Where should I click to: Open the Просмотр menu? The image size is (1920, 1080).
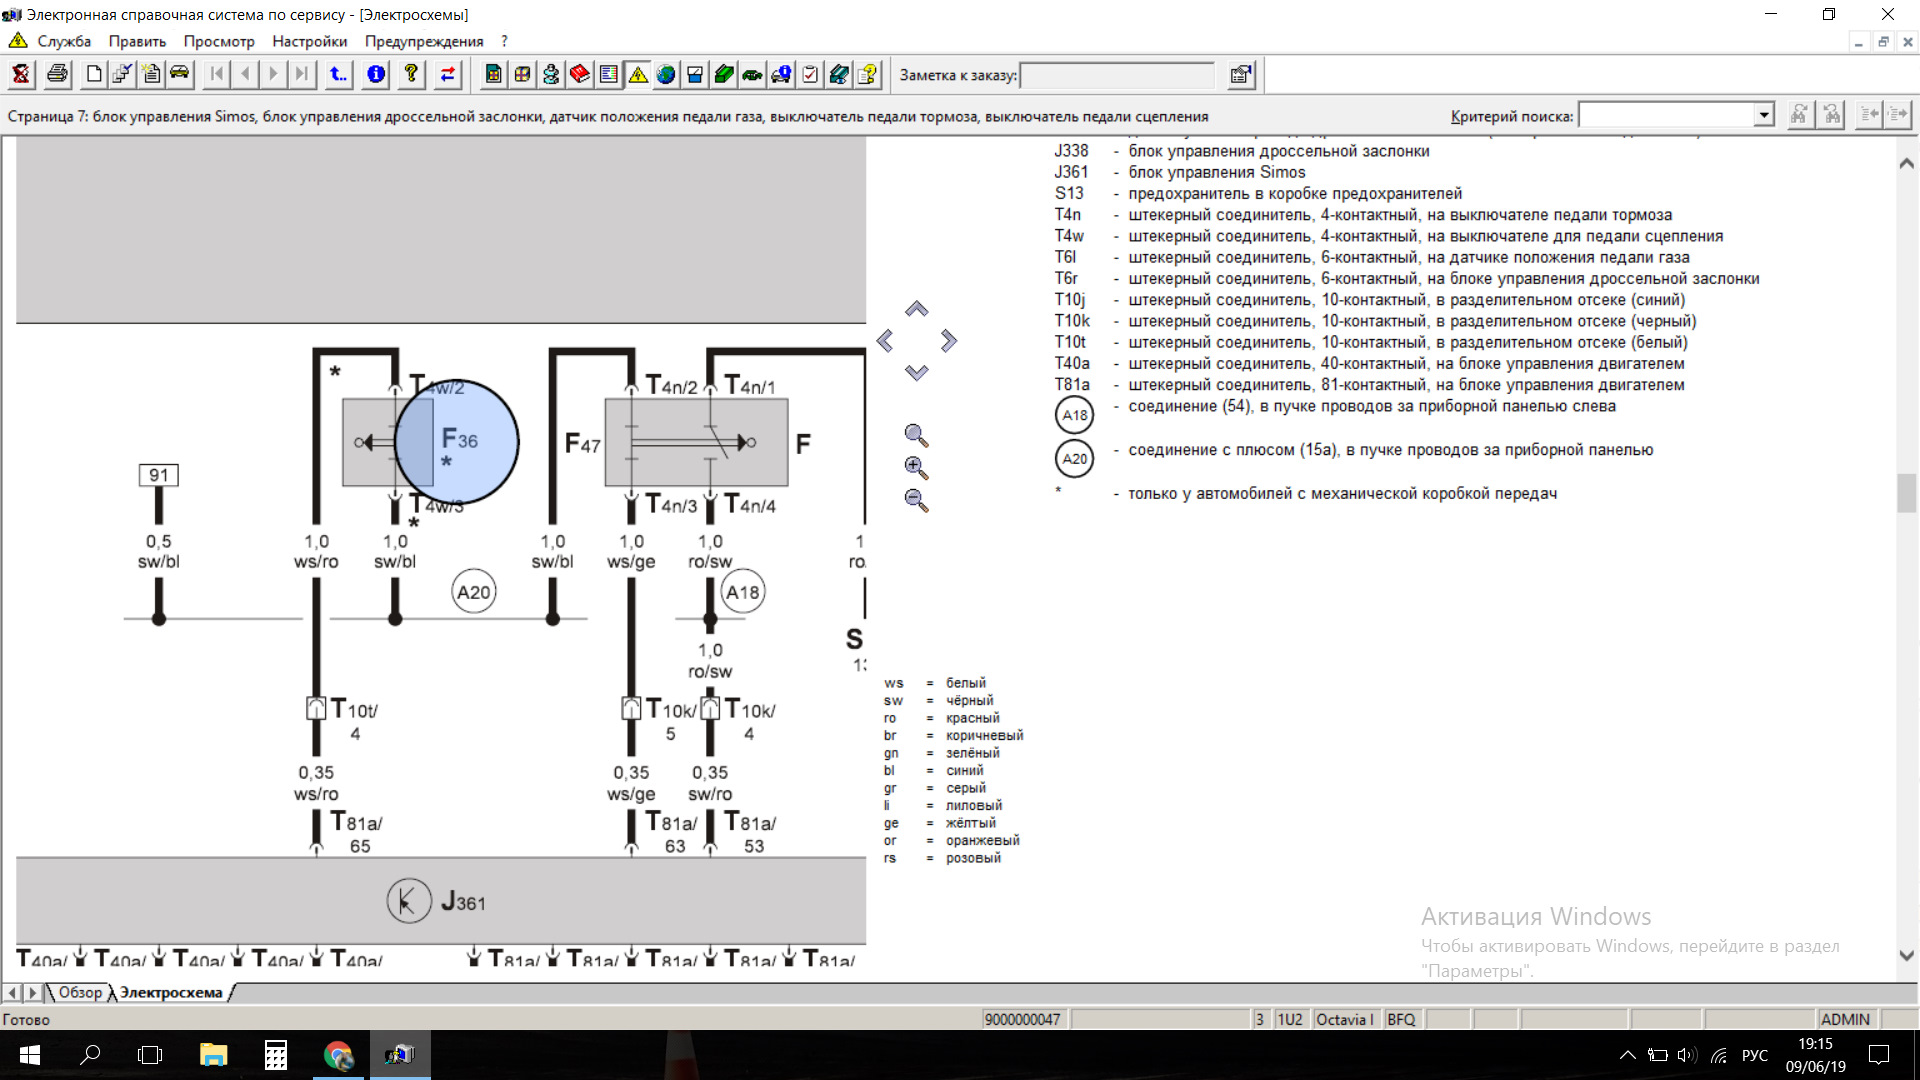(x=219, y=41)
